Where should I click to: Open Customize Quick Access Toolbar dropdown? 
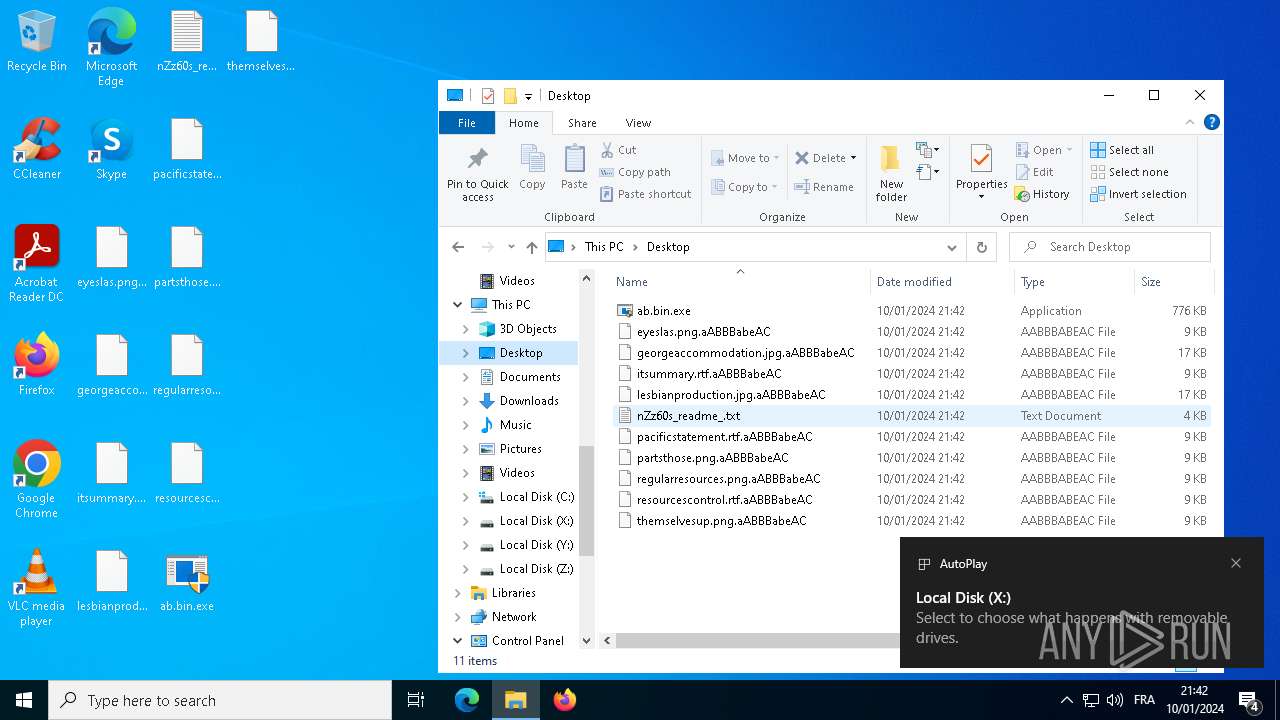click(x=528, y=96)
